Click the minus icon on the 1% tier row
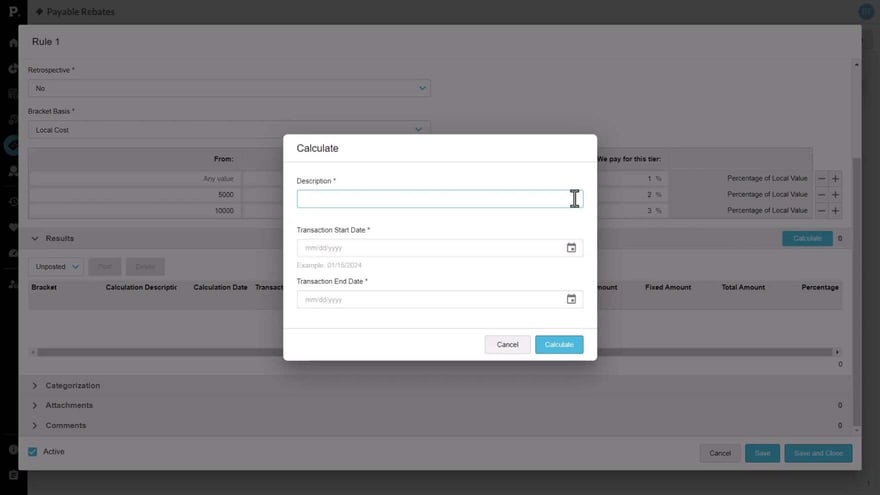 [x=822, y=178]
